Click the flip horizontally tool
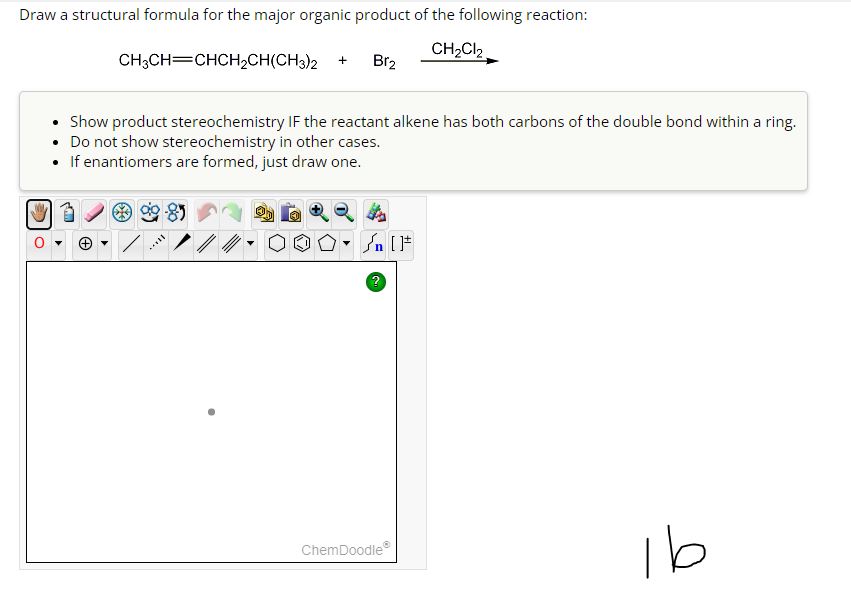The height and width of the screenshot is (591, 851). [x=149, y=213]
